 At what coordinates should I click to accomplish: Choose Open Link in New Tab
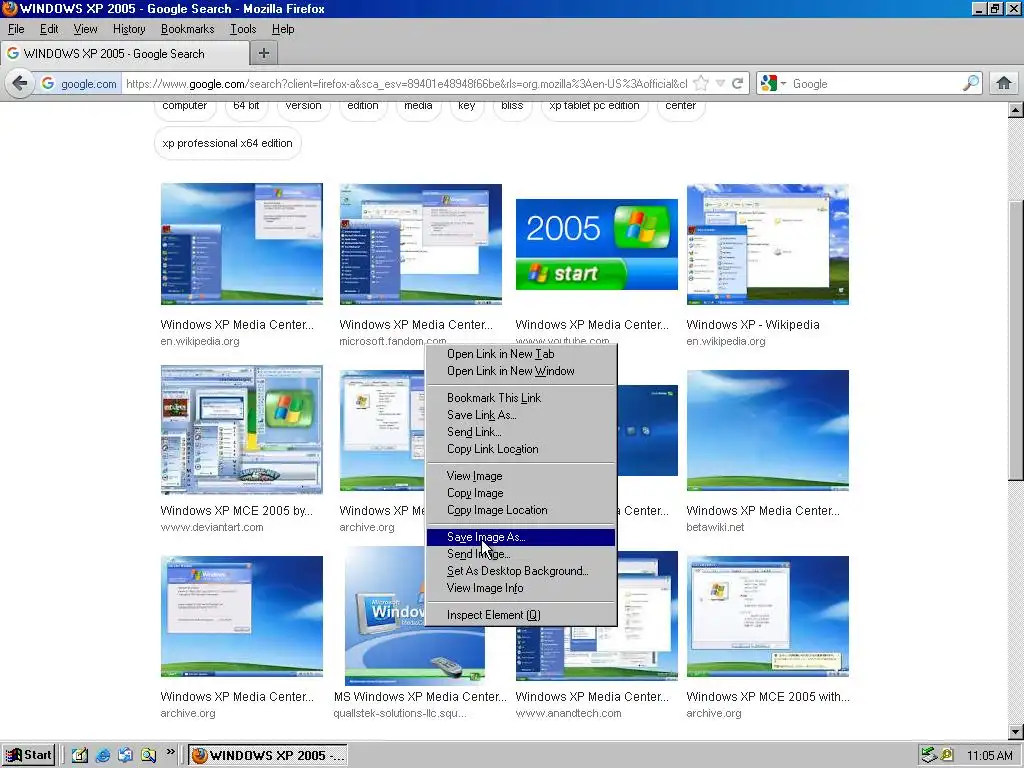point(520,354)
